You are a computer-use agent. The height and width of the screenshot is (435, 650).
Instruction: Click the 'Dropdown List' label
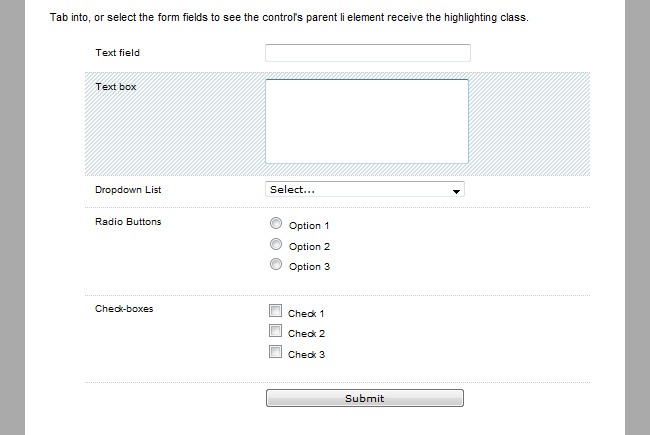click(128, 189)
